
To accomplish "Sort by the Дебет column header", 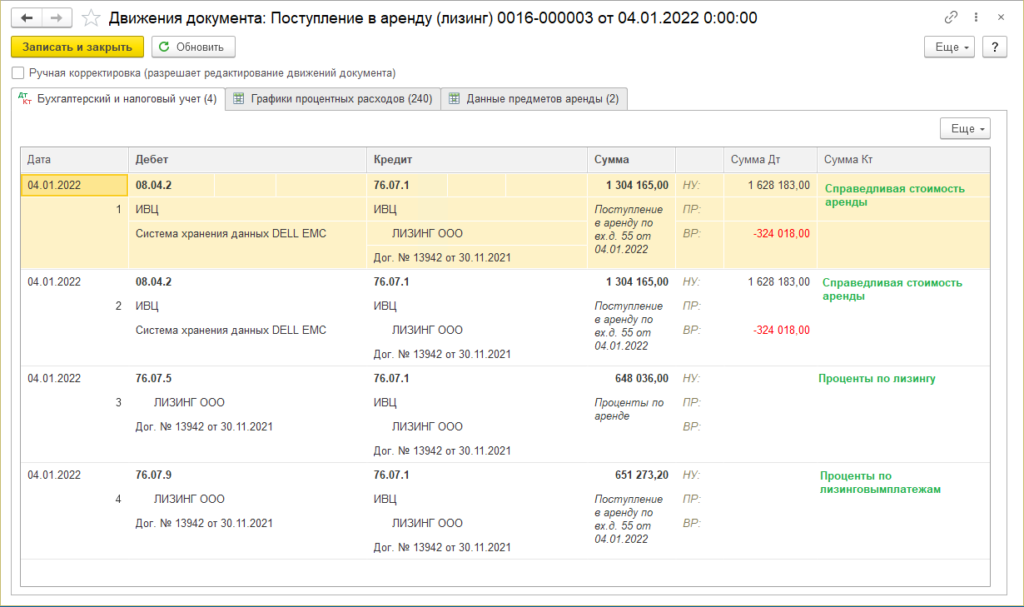I will click(x=246, y=160).
